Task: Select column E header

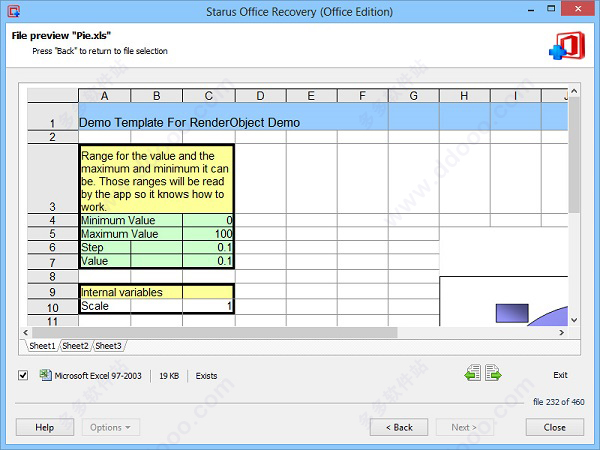Action: click(x=311, y=96)
